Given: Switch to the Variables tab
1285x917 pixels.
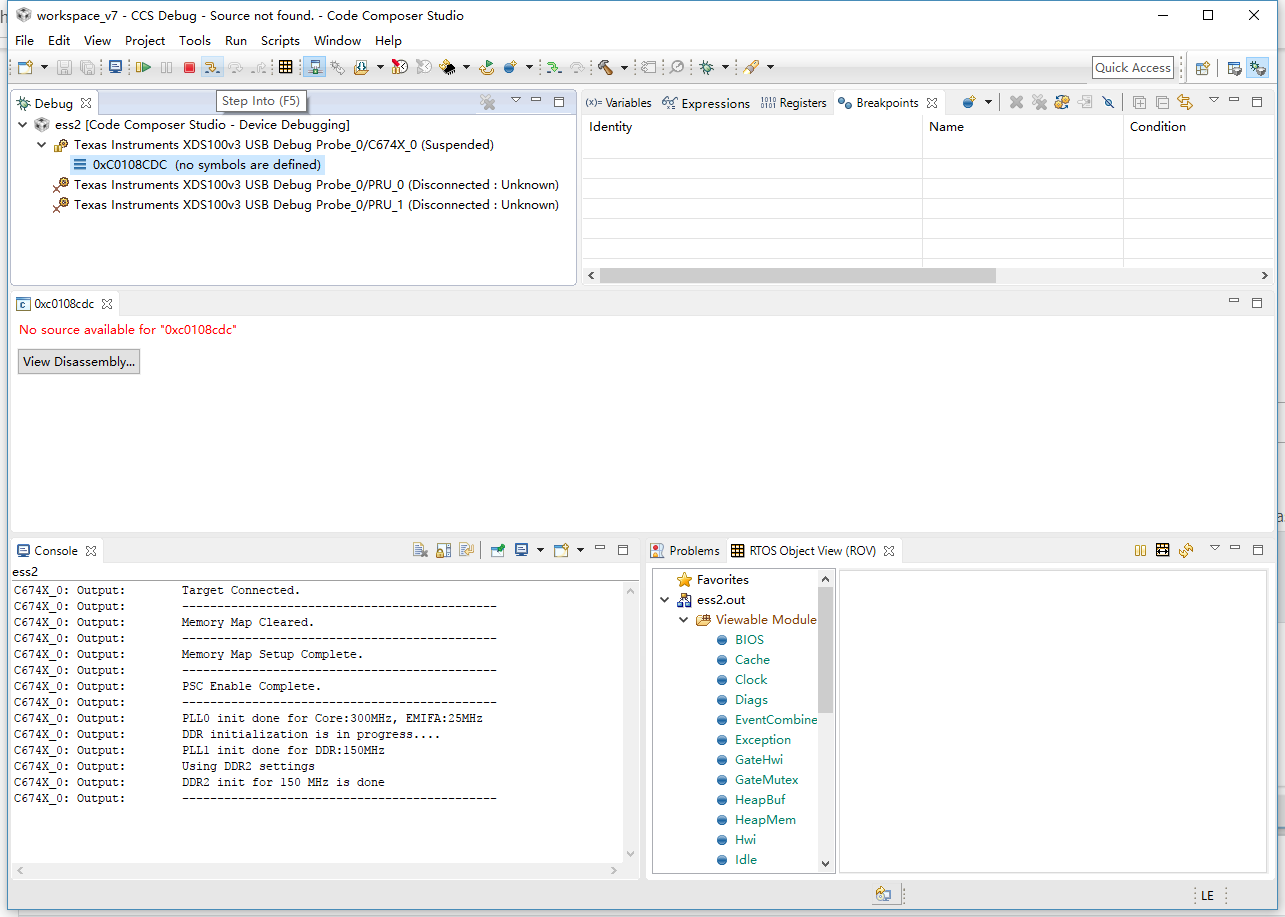Looking at the screenshot, I should (x=618, y=103).
